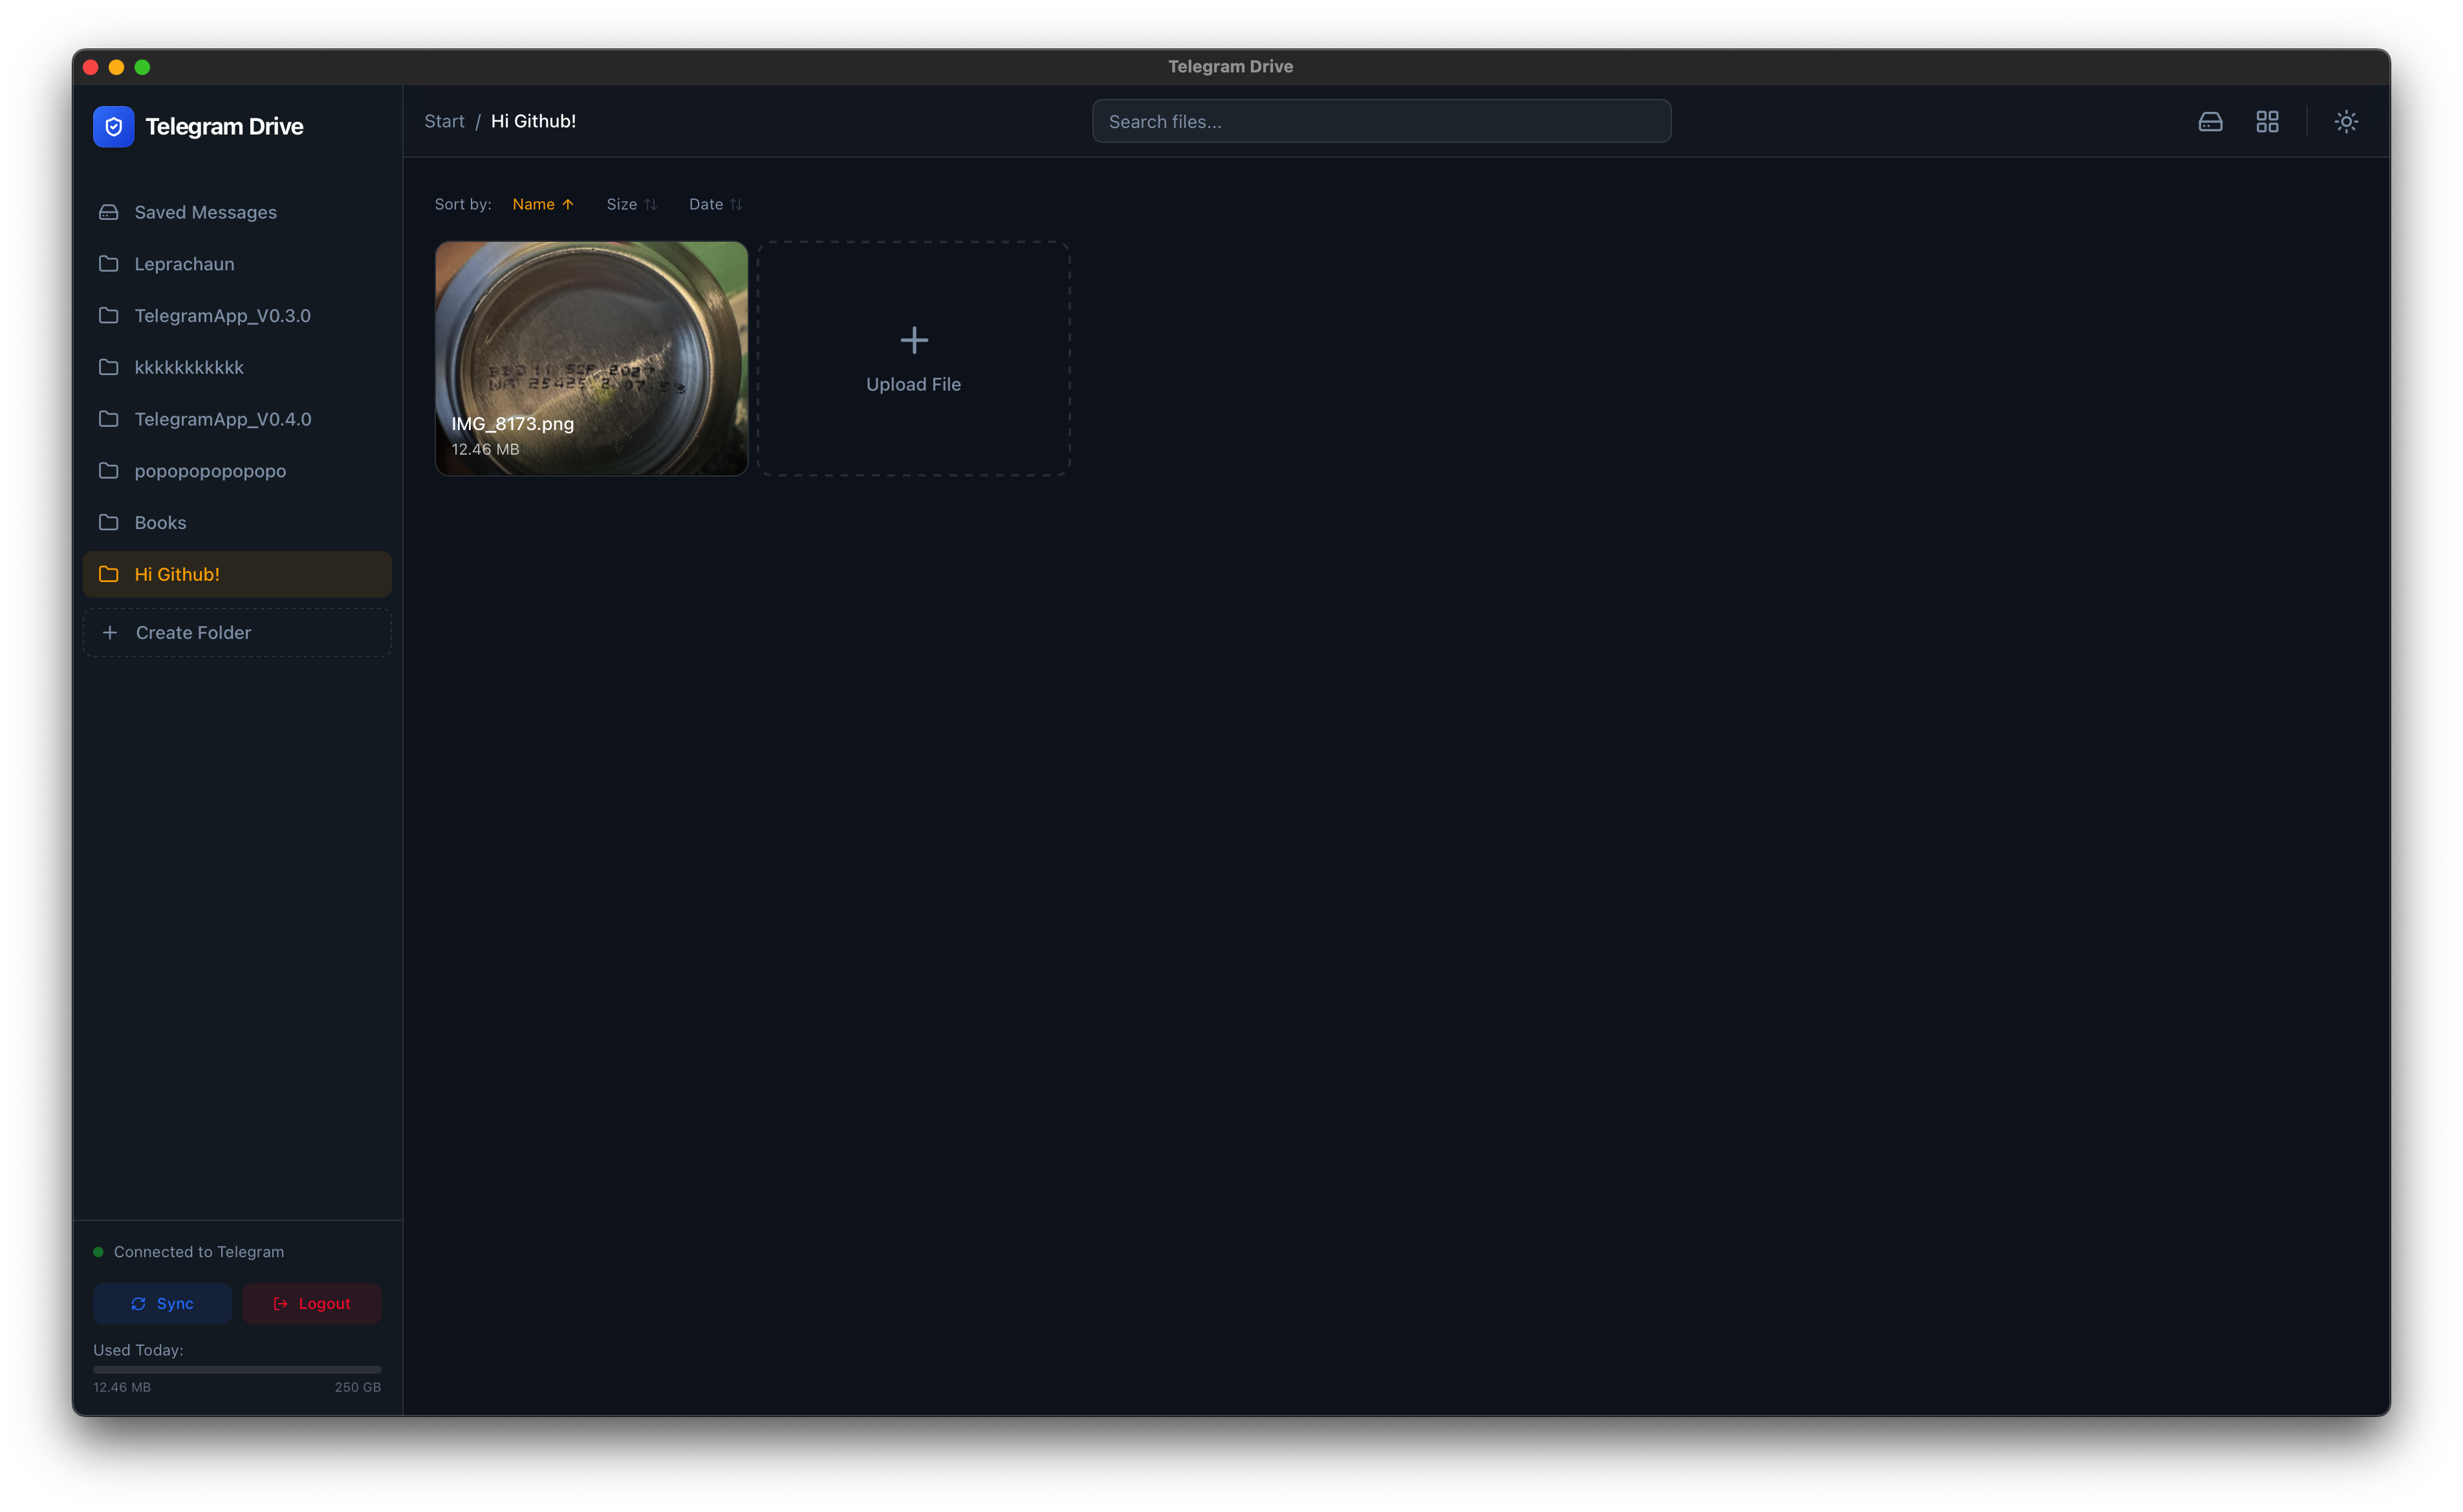The image size is (2463, 1512).
Task: Open the Books folder
Action: point(160,523)
